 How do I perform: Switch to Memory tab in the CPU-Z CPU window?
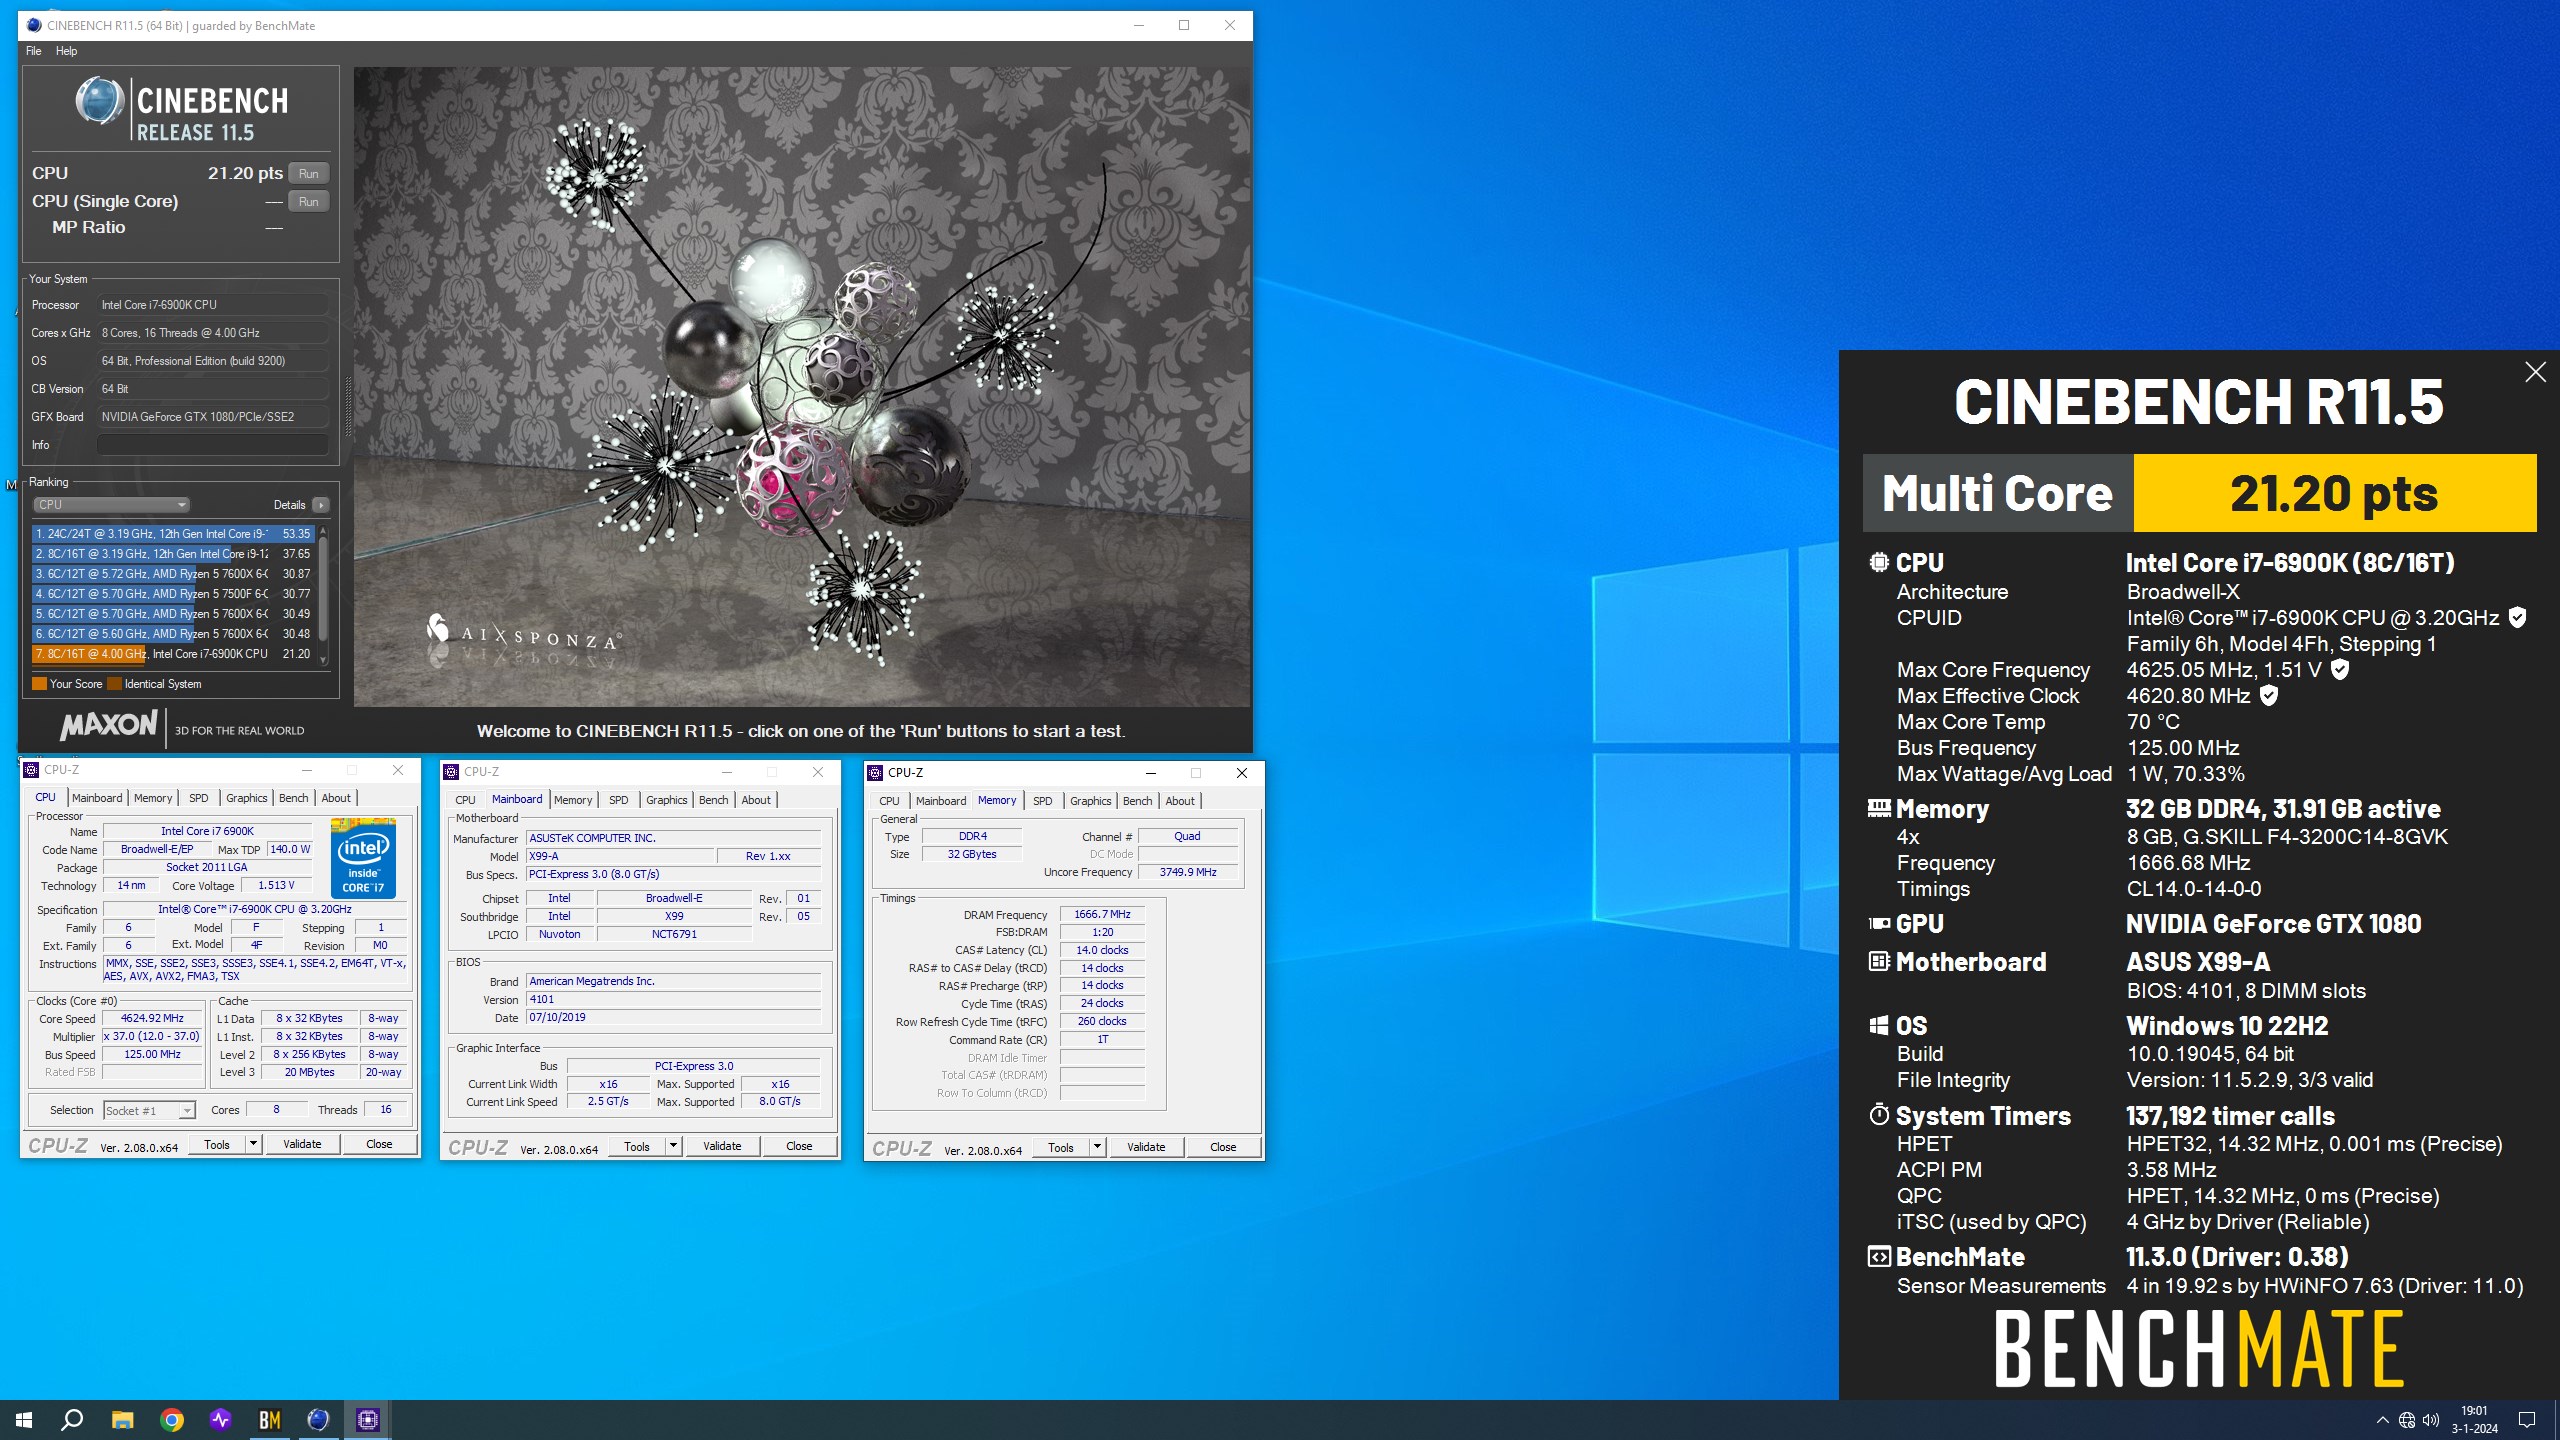click(x=153, y=798)
